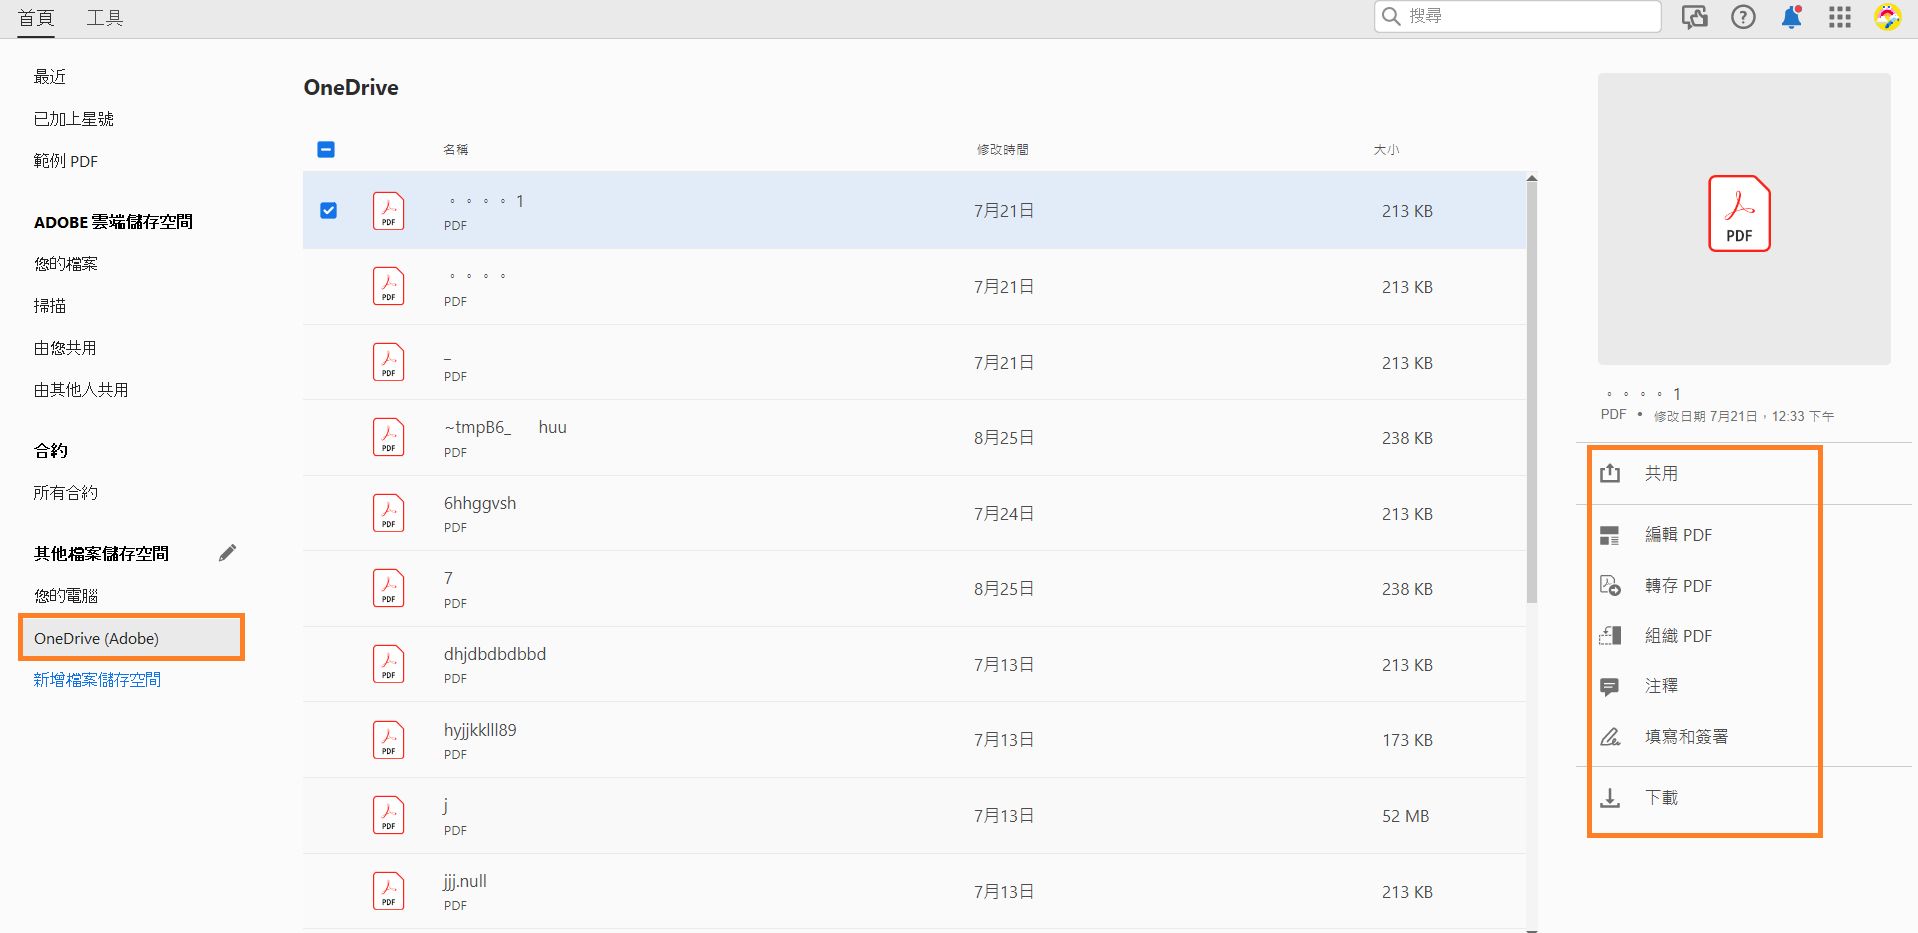This screenshot has width=1918, height=933.
Task: Open the notifications bell icon
Action: [1791, 17]
